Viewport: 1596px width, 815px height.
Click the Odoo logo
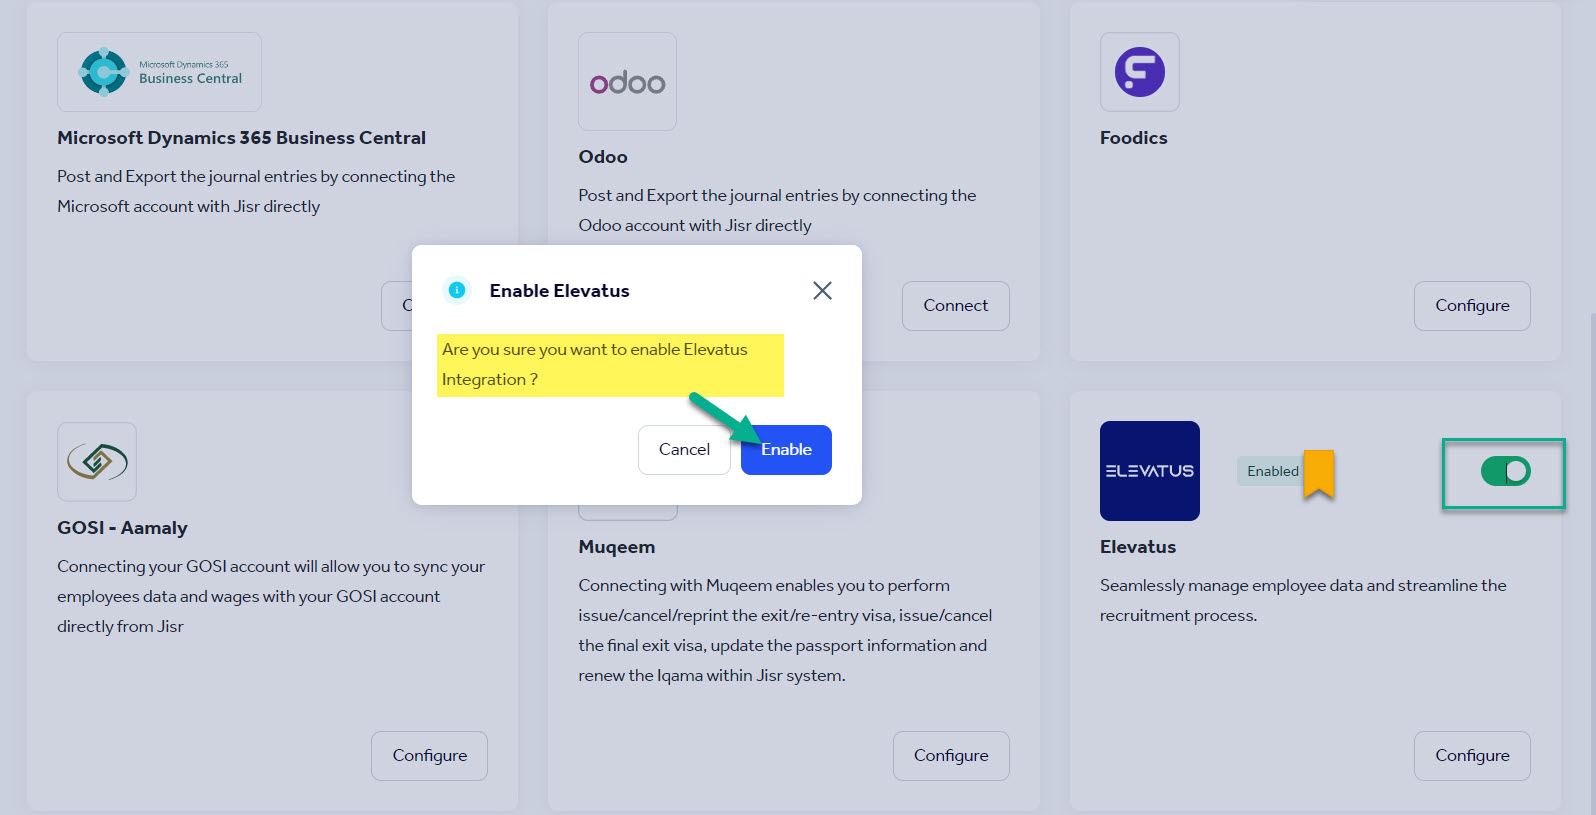[x=627, y=82]
